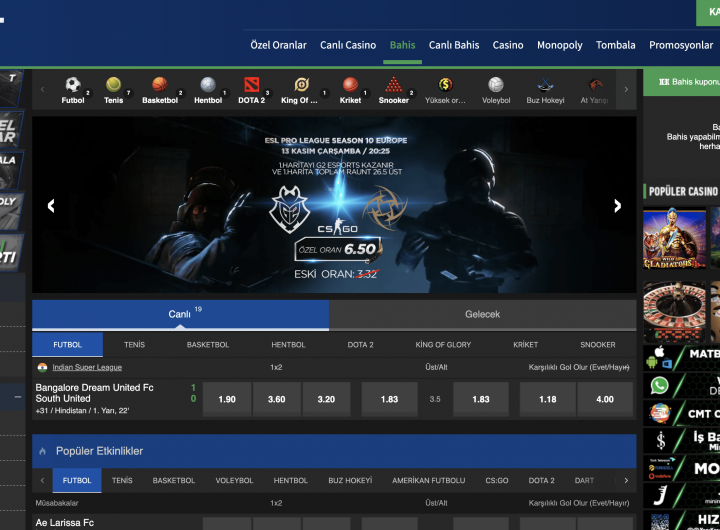The height and width of the screenshot is (530, 720).
Task: Open the Buz Hokeyi icon
Action: pyautogui.click(x=545, y=85)
